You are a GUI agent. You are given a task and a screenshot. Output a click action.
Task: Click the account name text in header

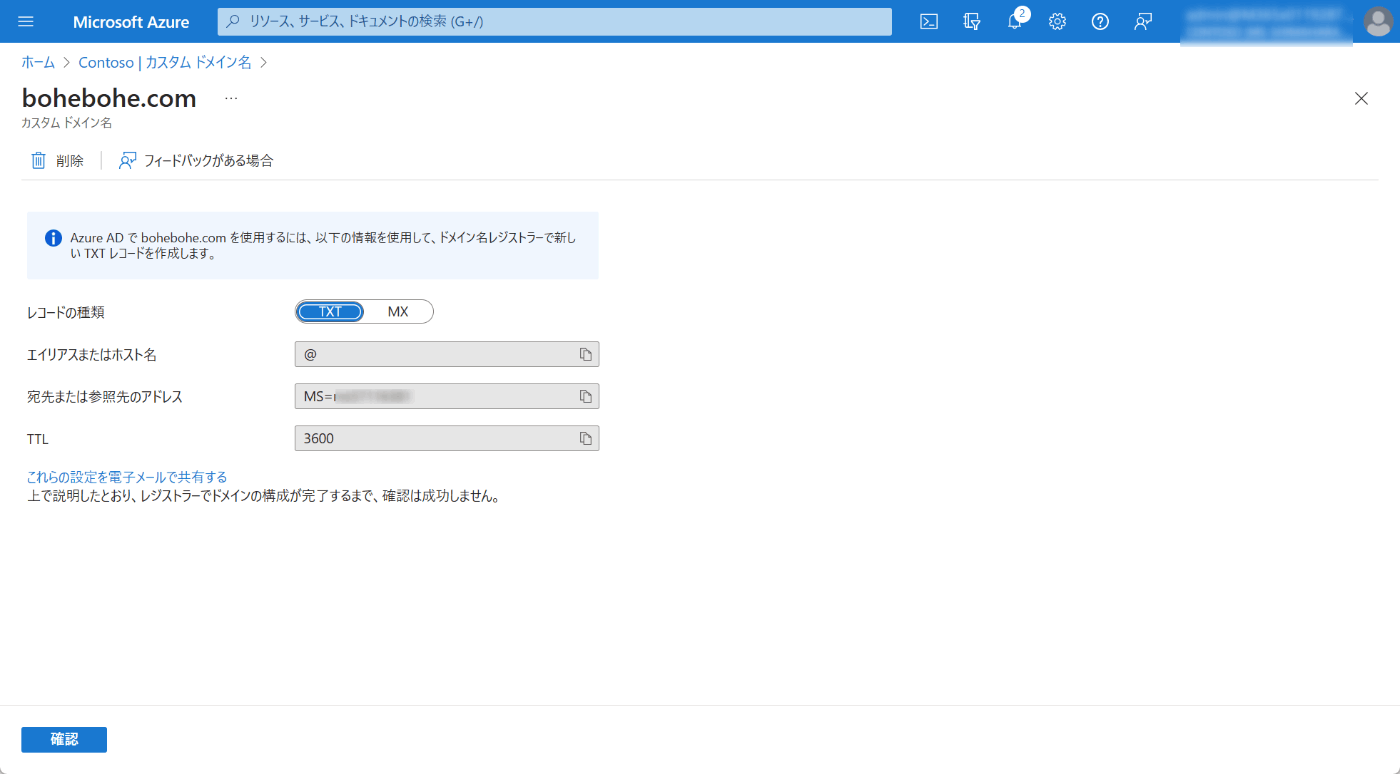pyautogui.click(x=1266, y=23)
